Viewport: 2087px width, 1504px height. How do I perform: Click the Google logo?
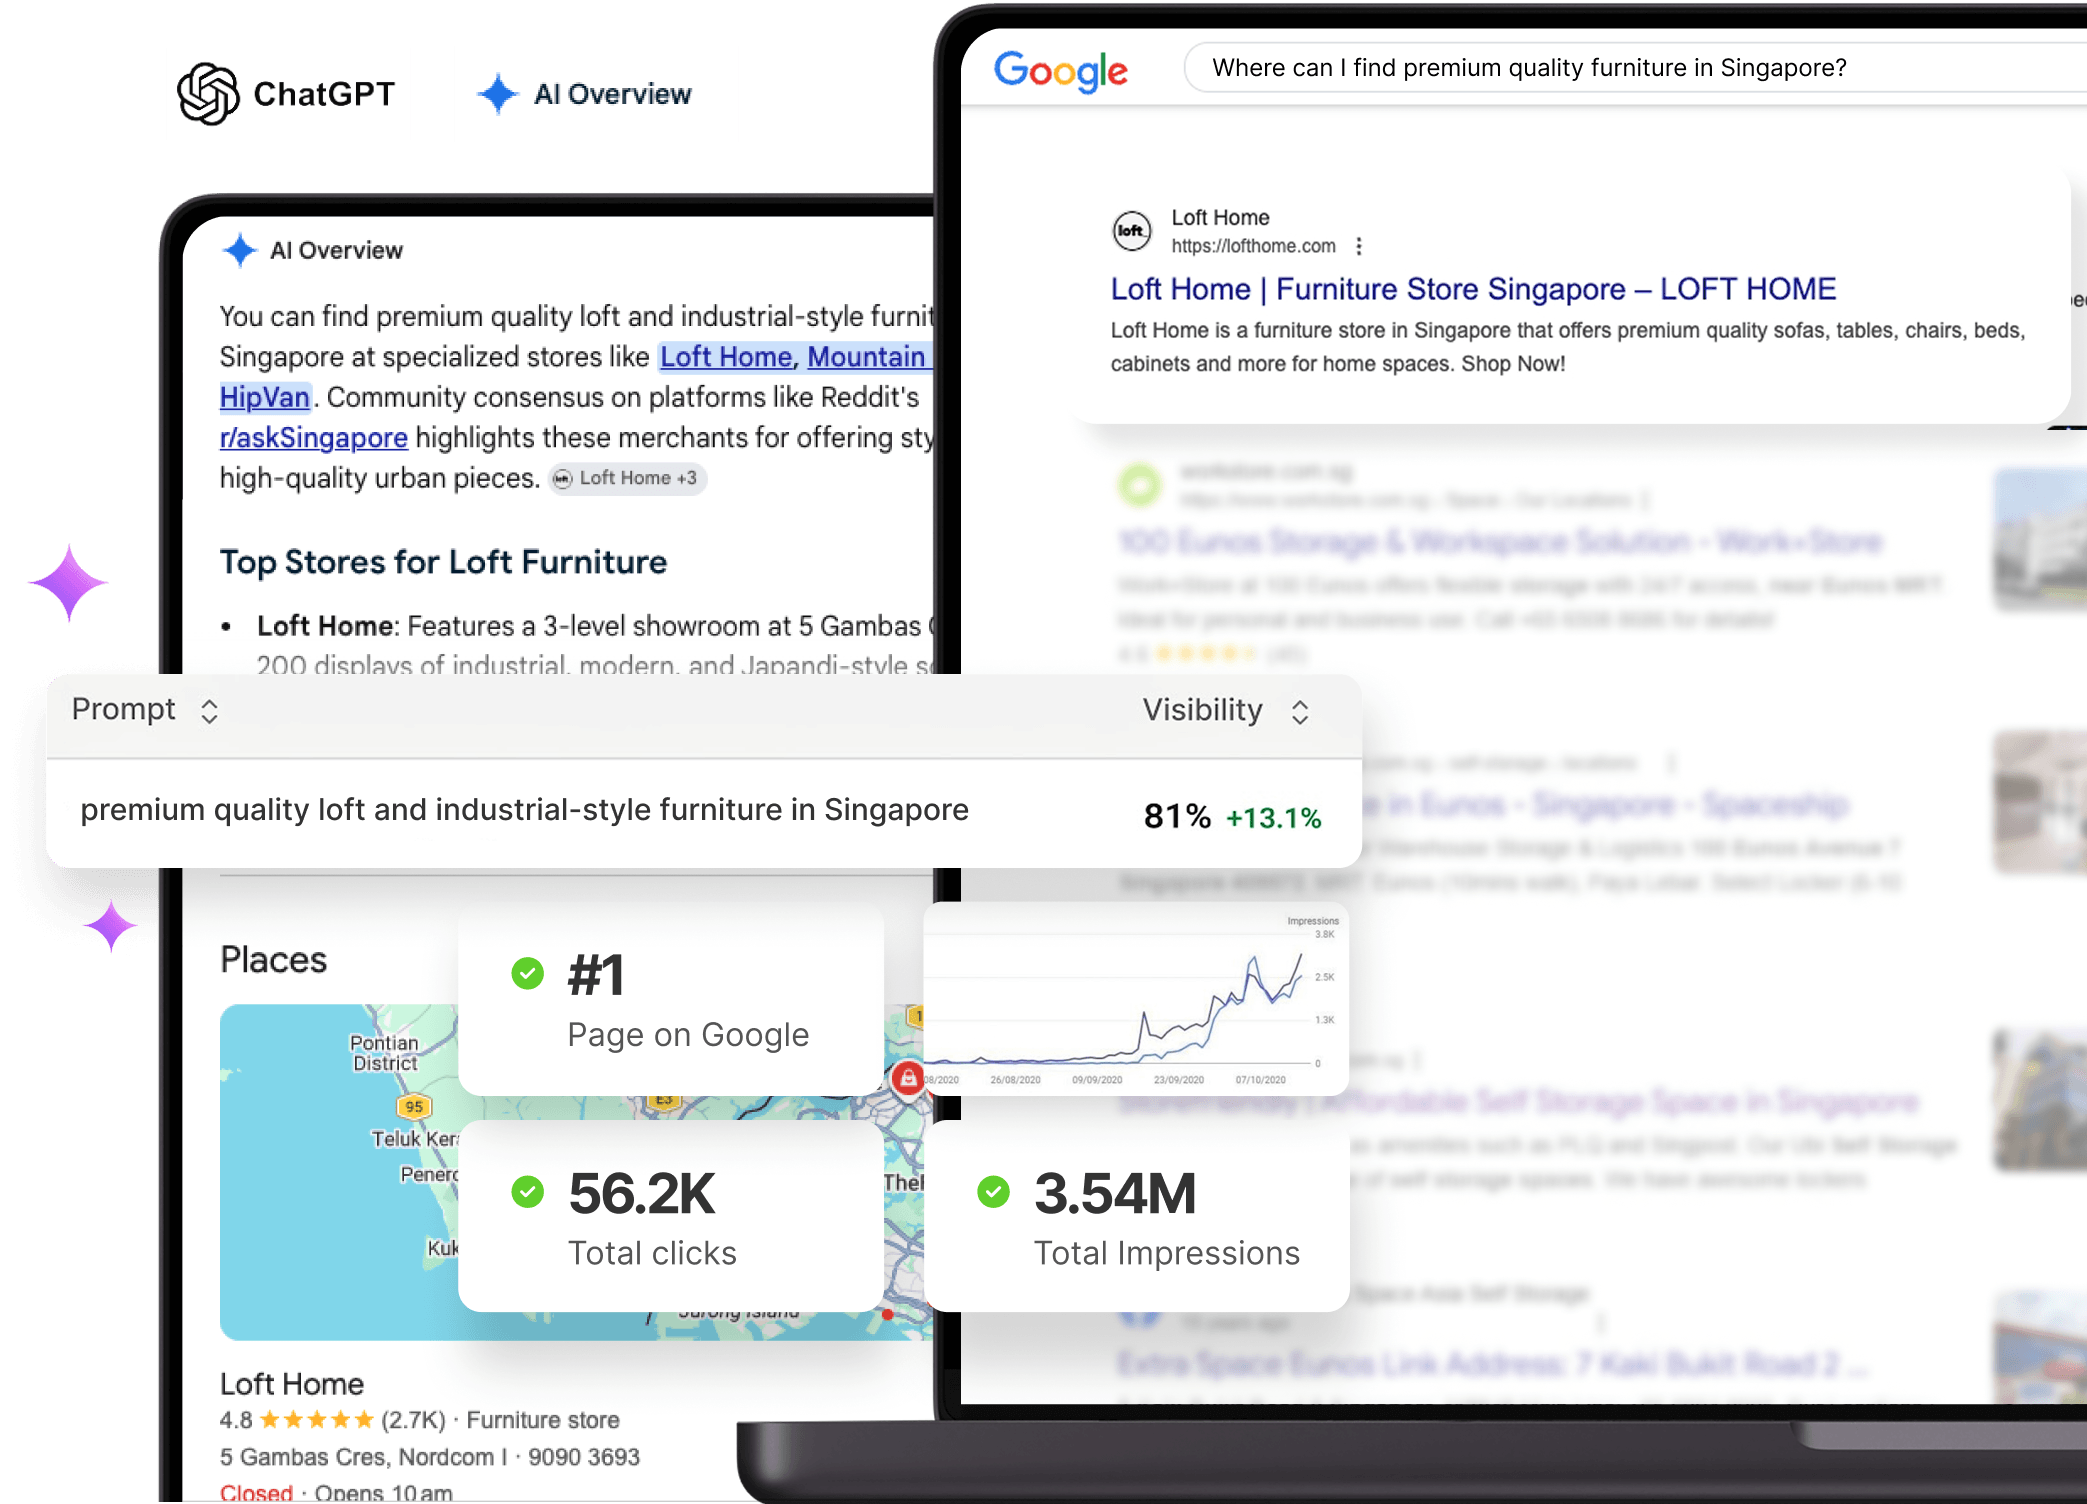tap(1060, 70)
